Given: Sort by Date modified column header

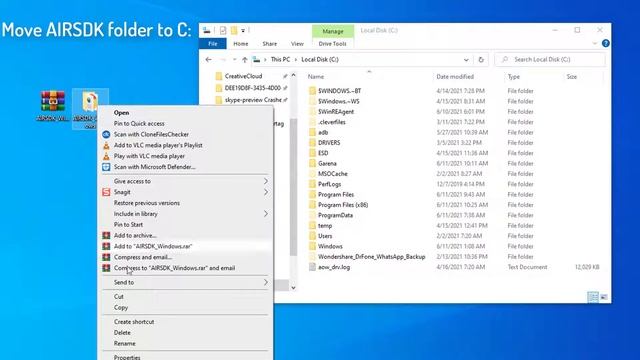Looking at the screenshot, I should pos(455,77).
